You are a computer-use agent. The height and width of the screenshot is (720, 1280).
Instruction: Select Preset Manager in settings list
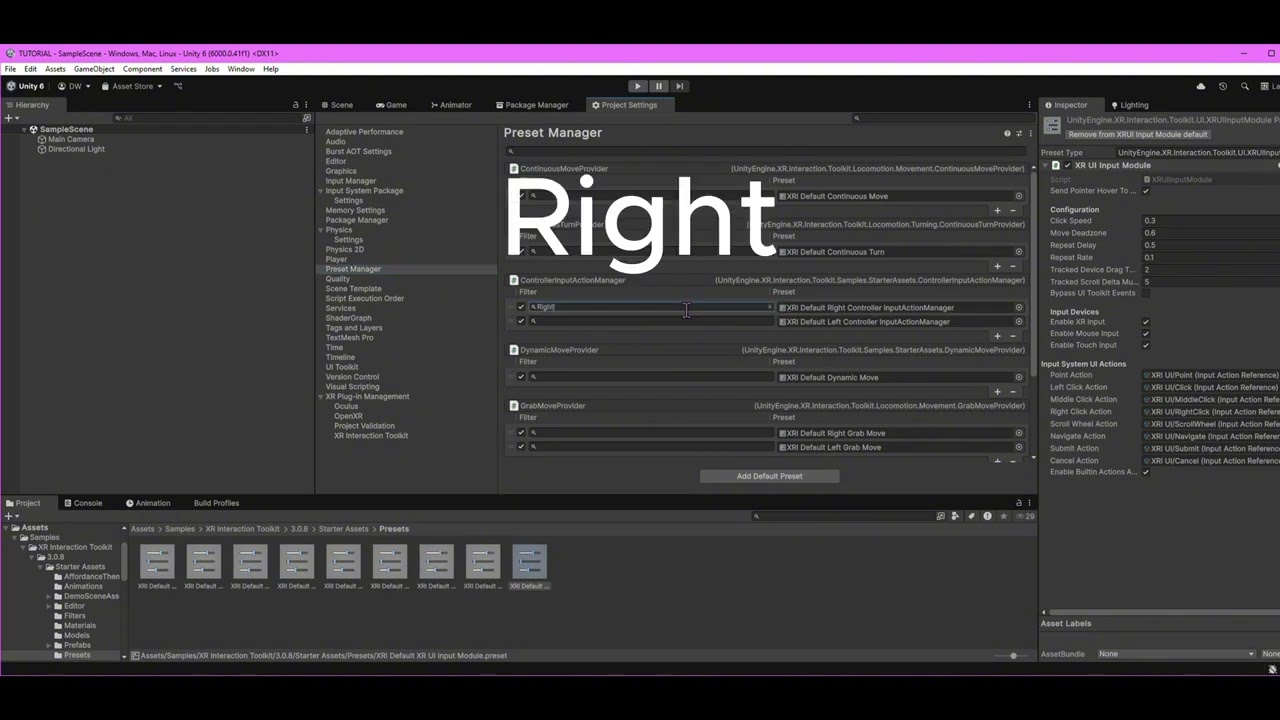353,269
